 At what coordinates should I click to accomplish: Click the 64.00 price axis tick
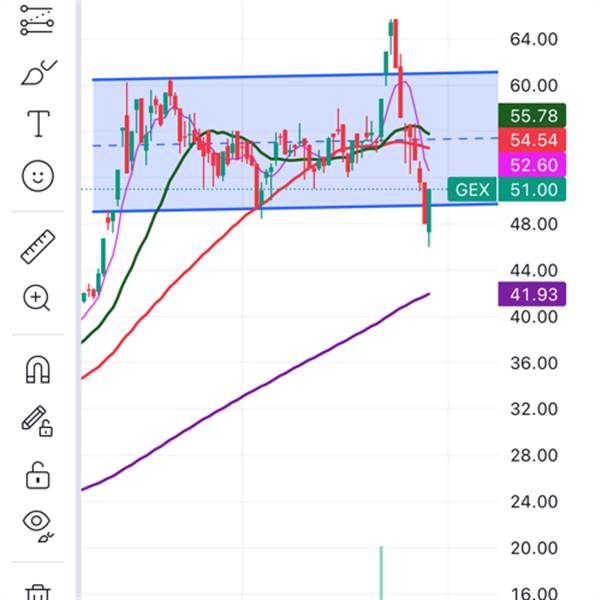[x=533, y=39]
